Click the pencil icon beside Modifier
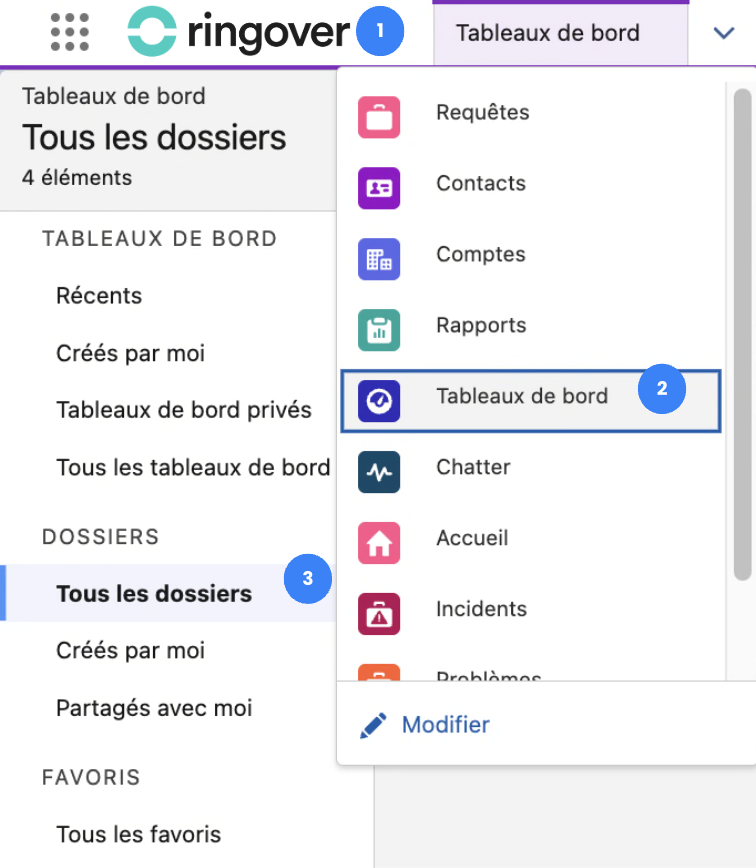756x868 pixels. [x=373, y=725]
